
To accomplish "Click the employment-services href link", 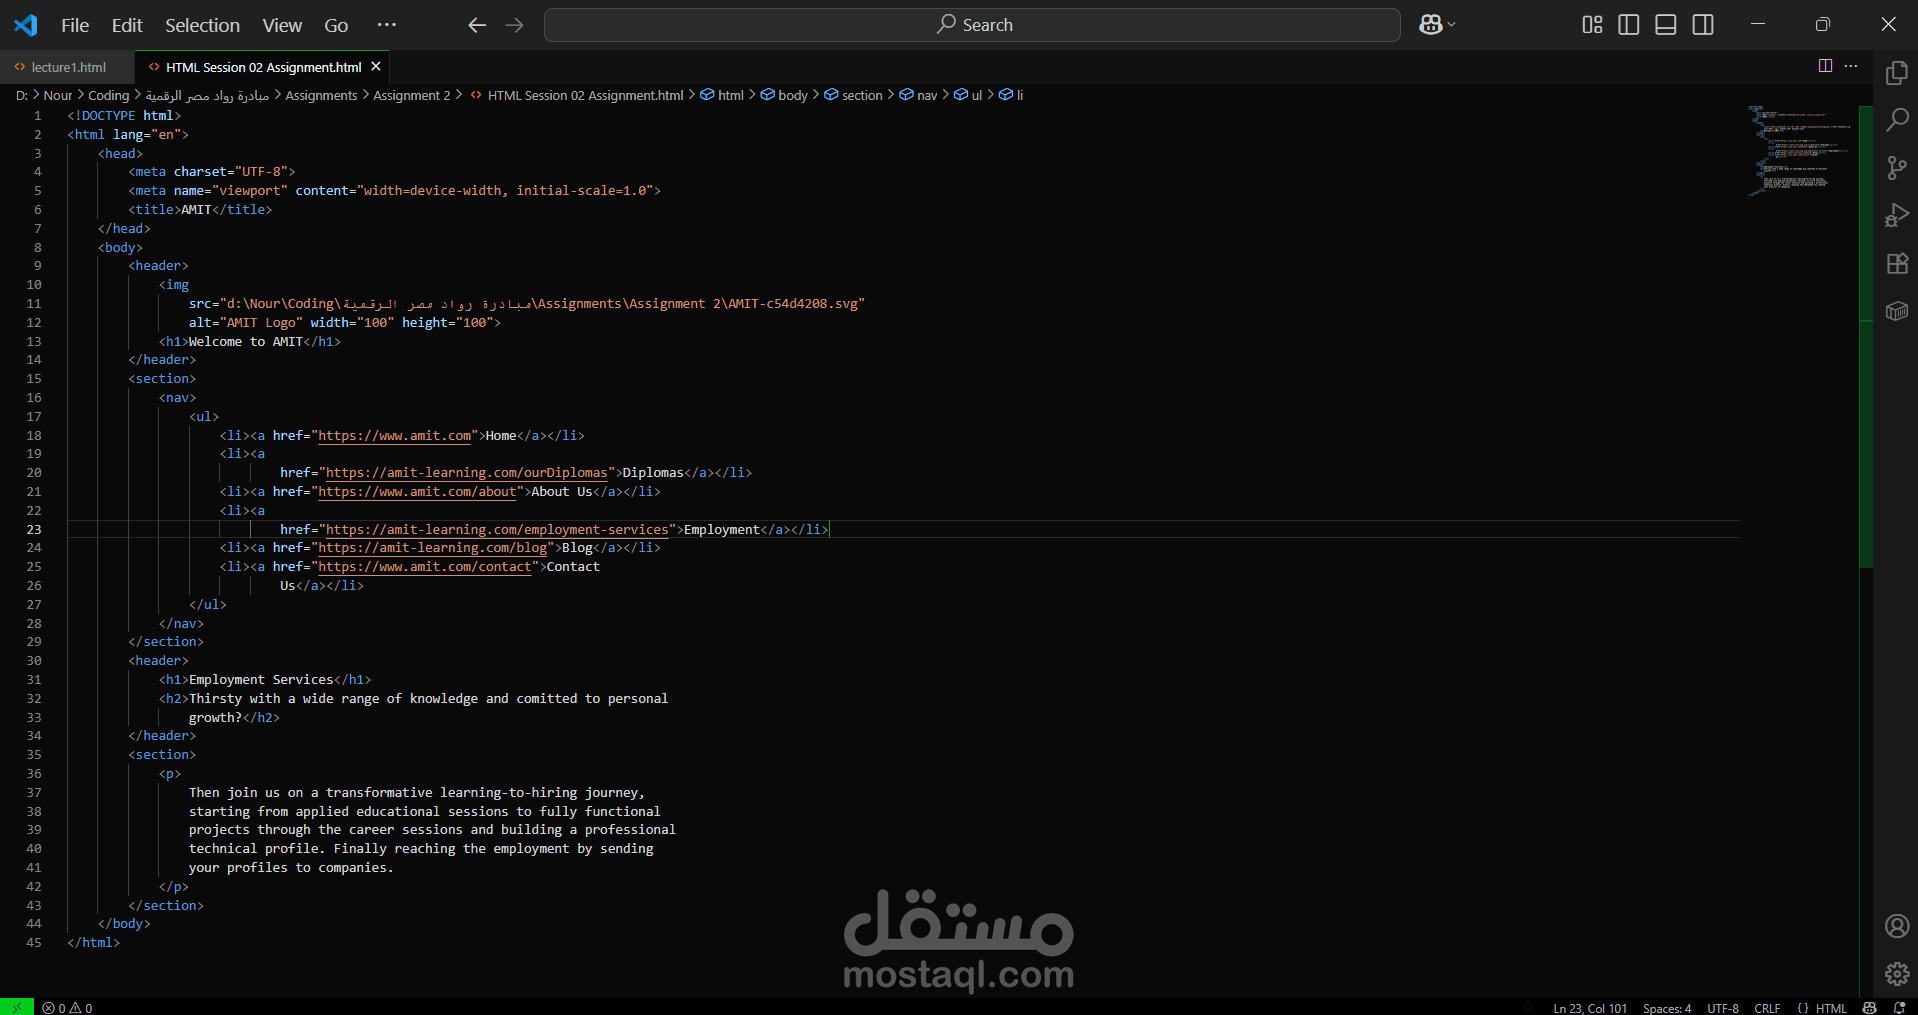I will click(497, 530).
